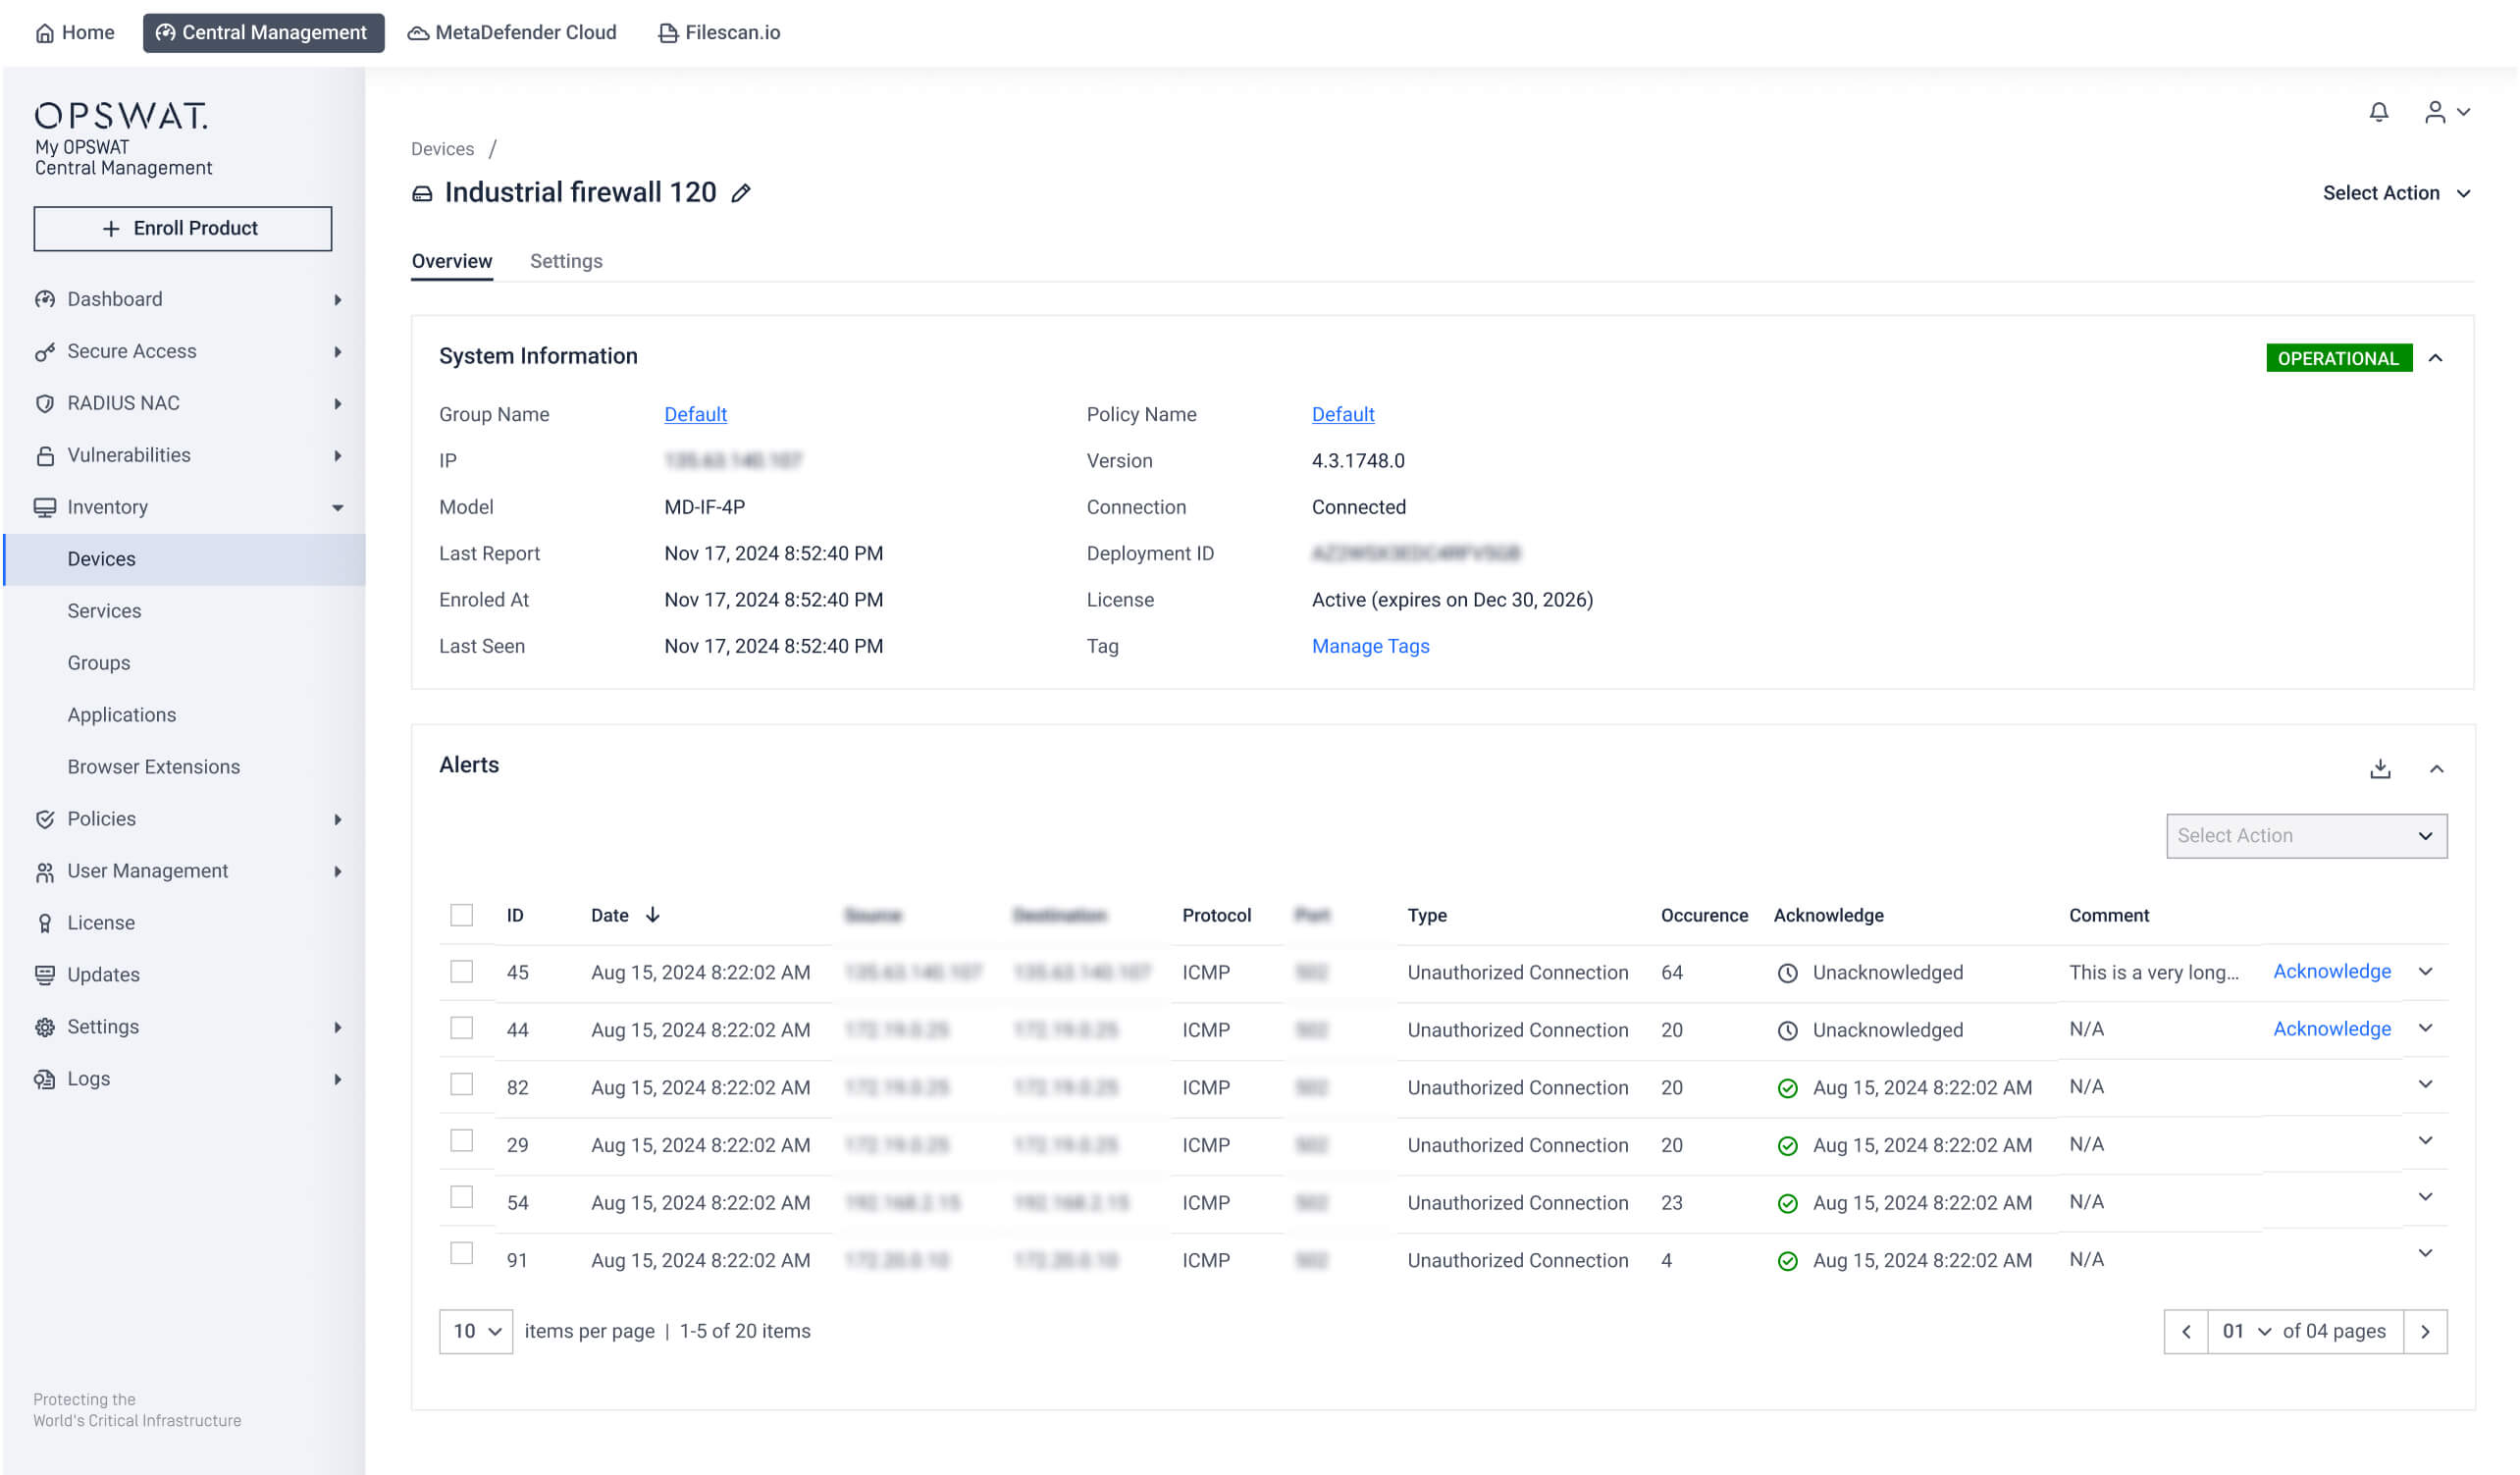Click the notification bell icon
This screenshot has height=1475, width=2520.
tap(2378, 112)
